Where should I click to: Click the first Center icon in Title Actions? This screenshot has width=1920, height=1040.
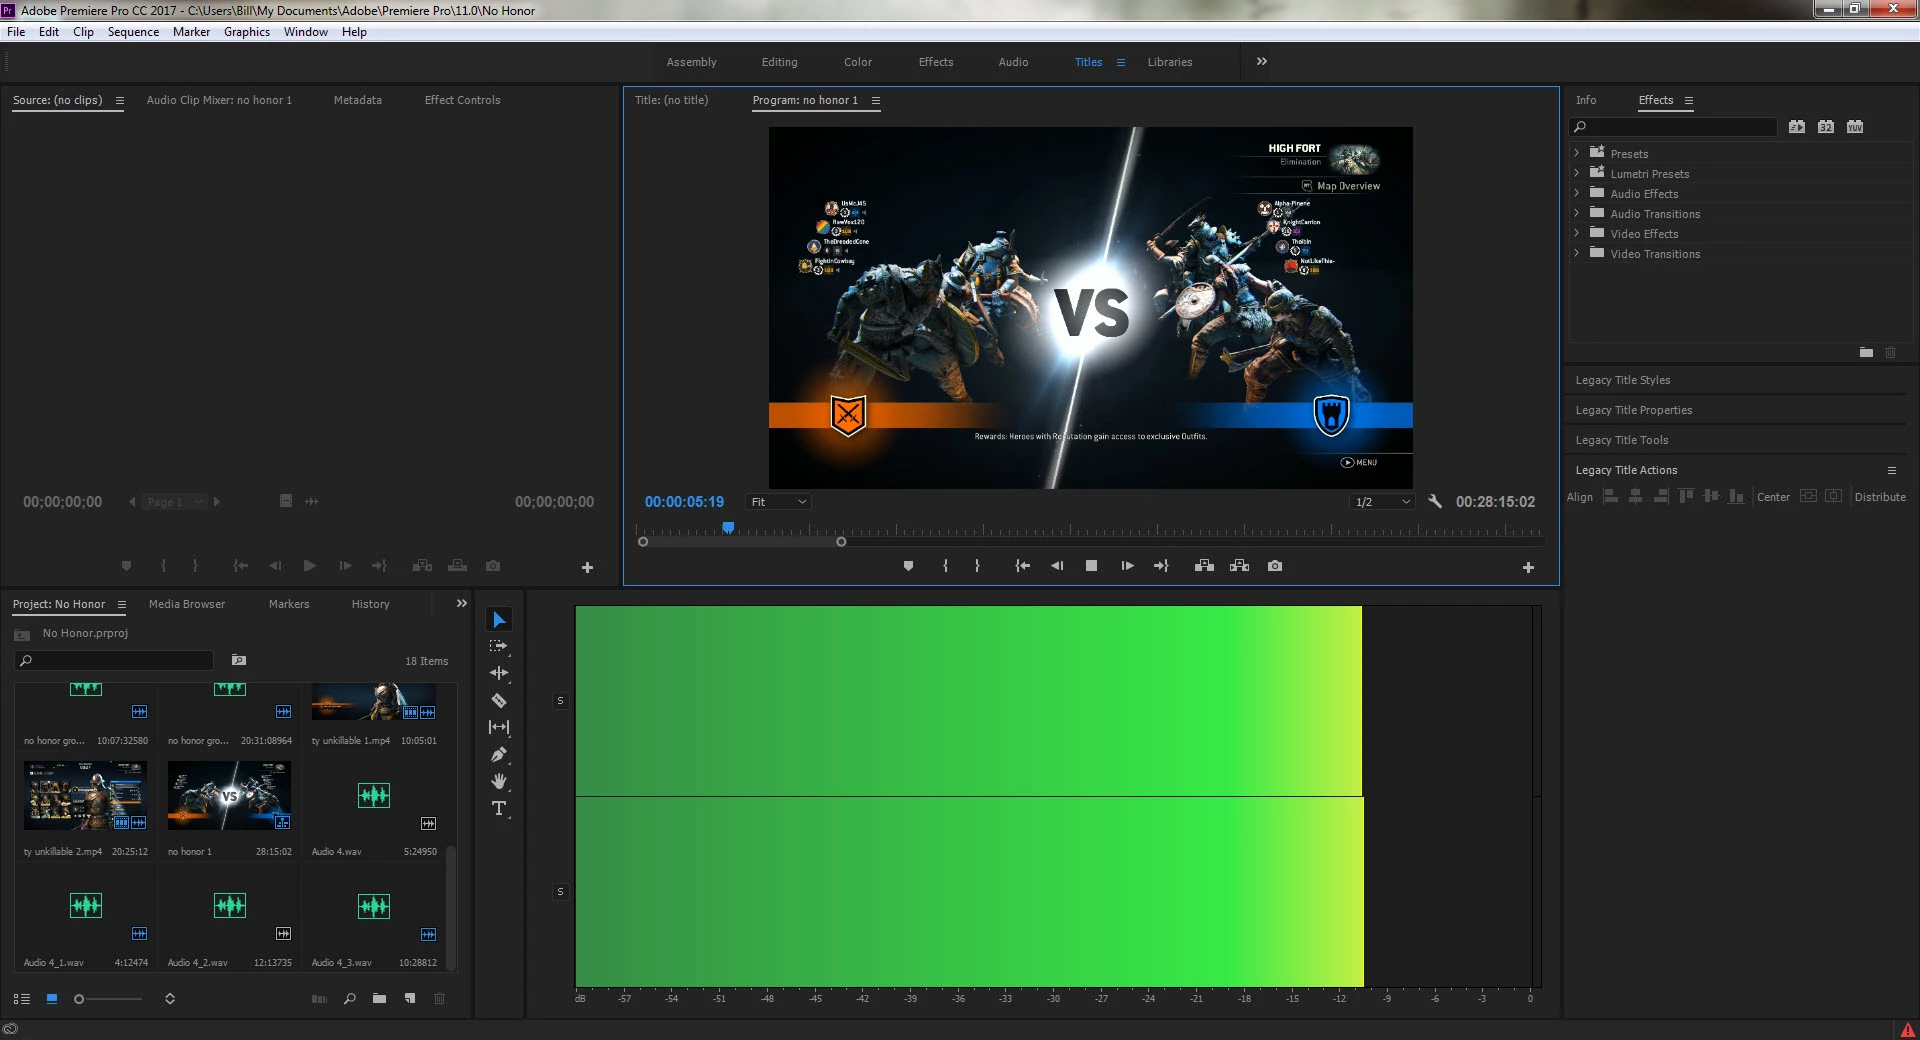(1808, 497)
